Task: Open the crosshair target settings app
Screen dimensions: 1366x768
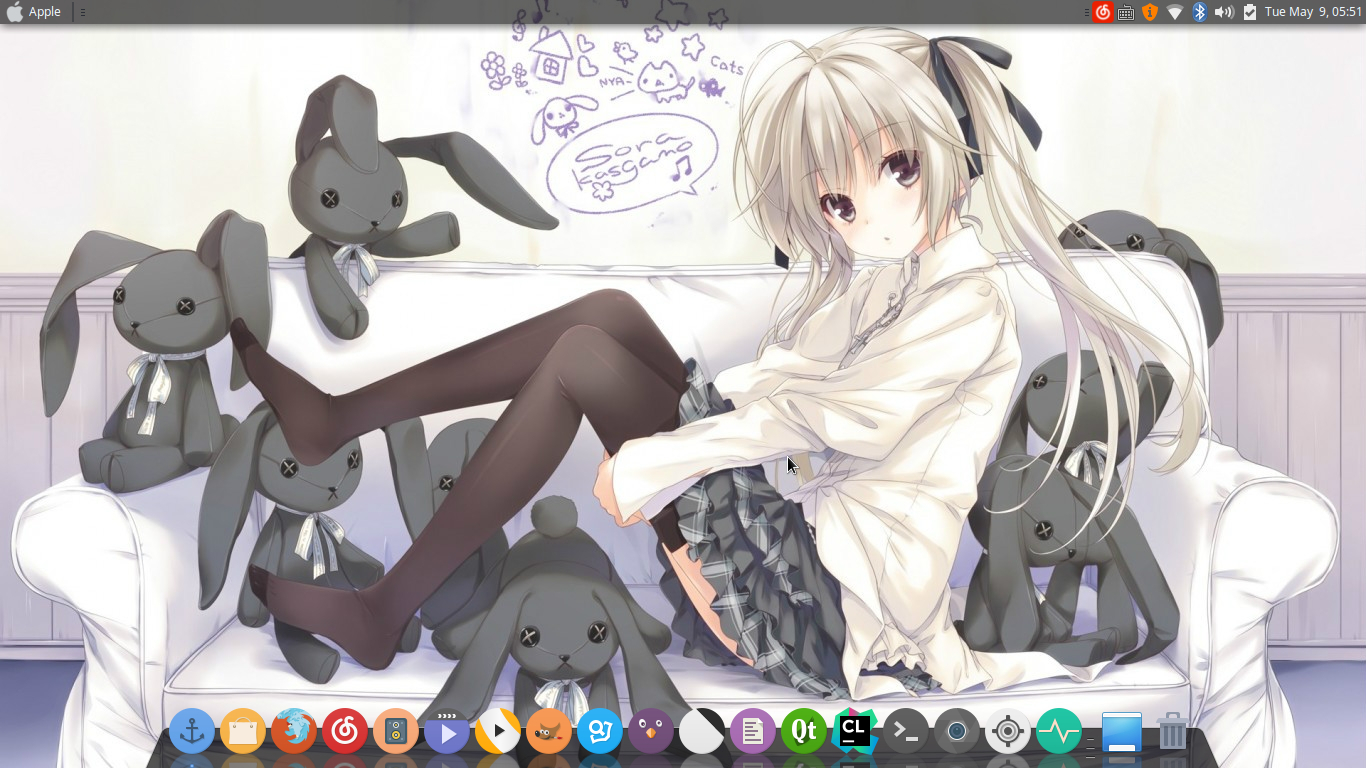Action: [x=1008, y=732]
